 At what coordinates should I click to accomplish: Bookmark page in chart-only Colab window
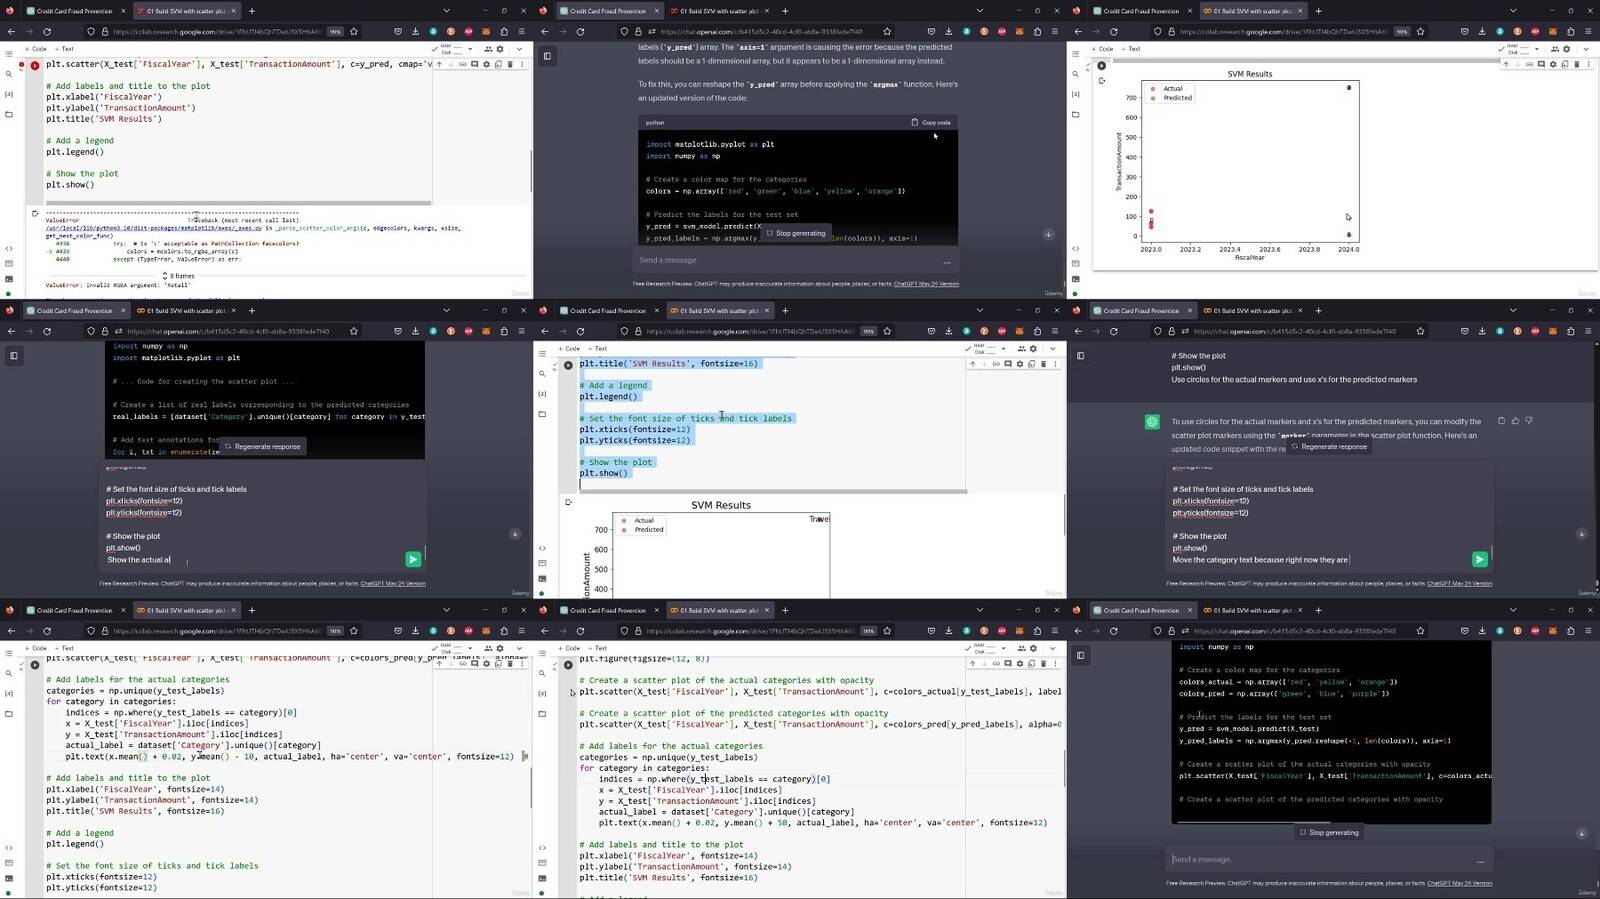click(1420, 31)
